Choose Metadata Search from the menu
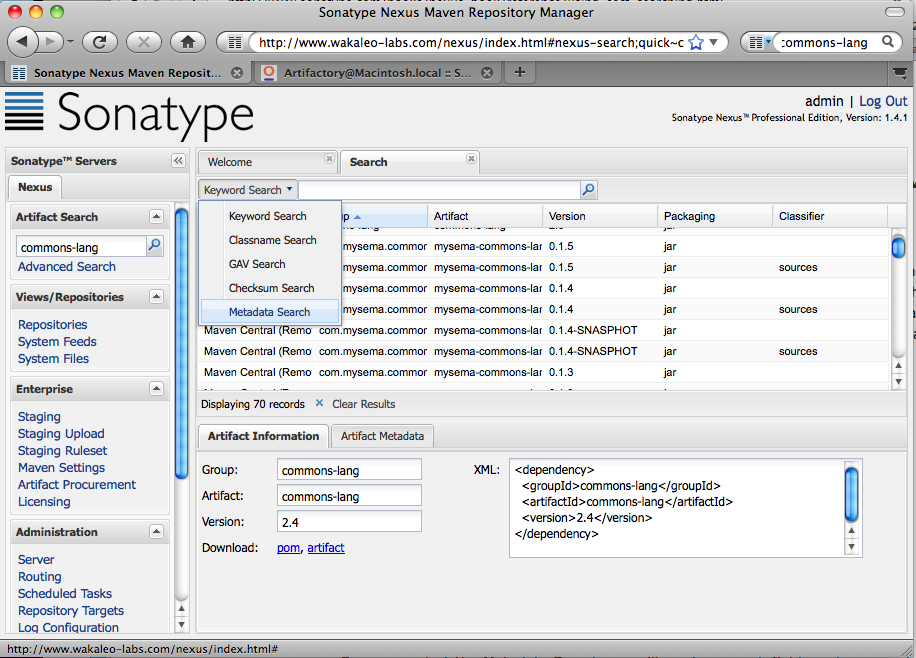 [269, 312]
